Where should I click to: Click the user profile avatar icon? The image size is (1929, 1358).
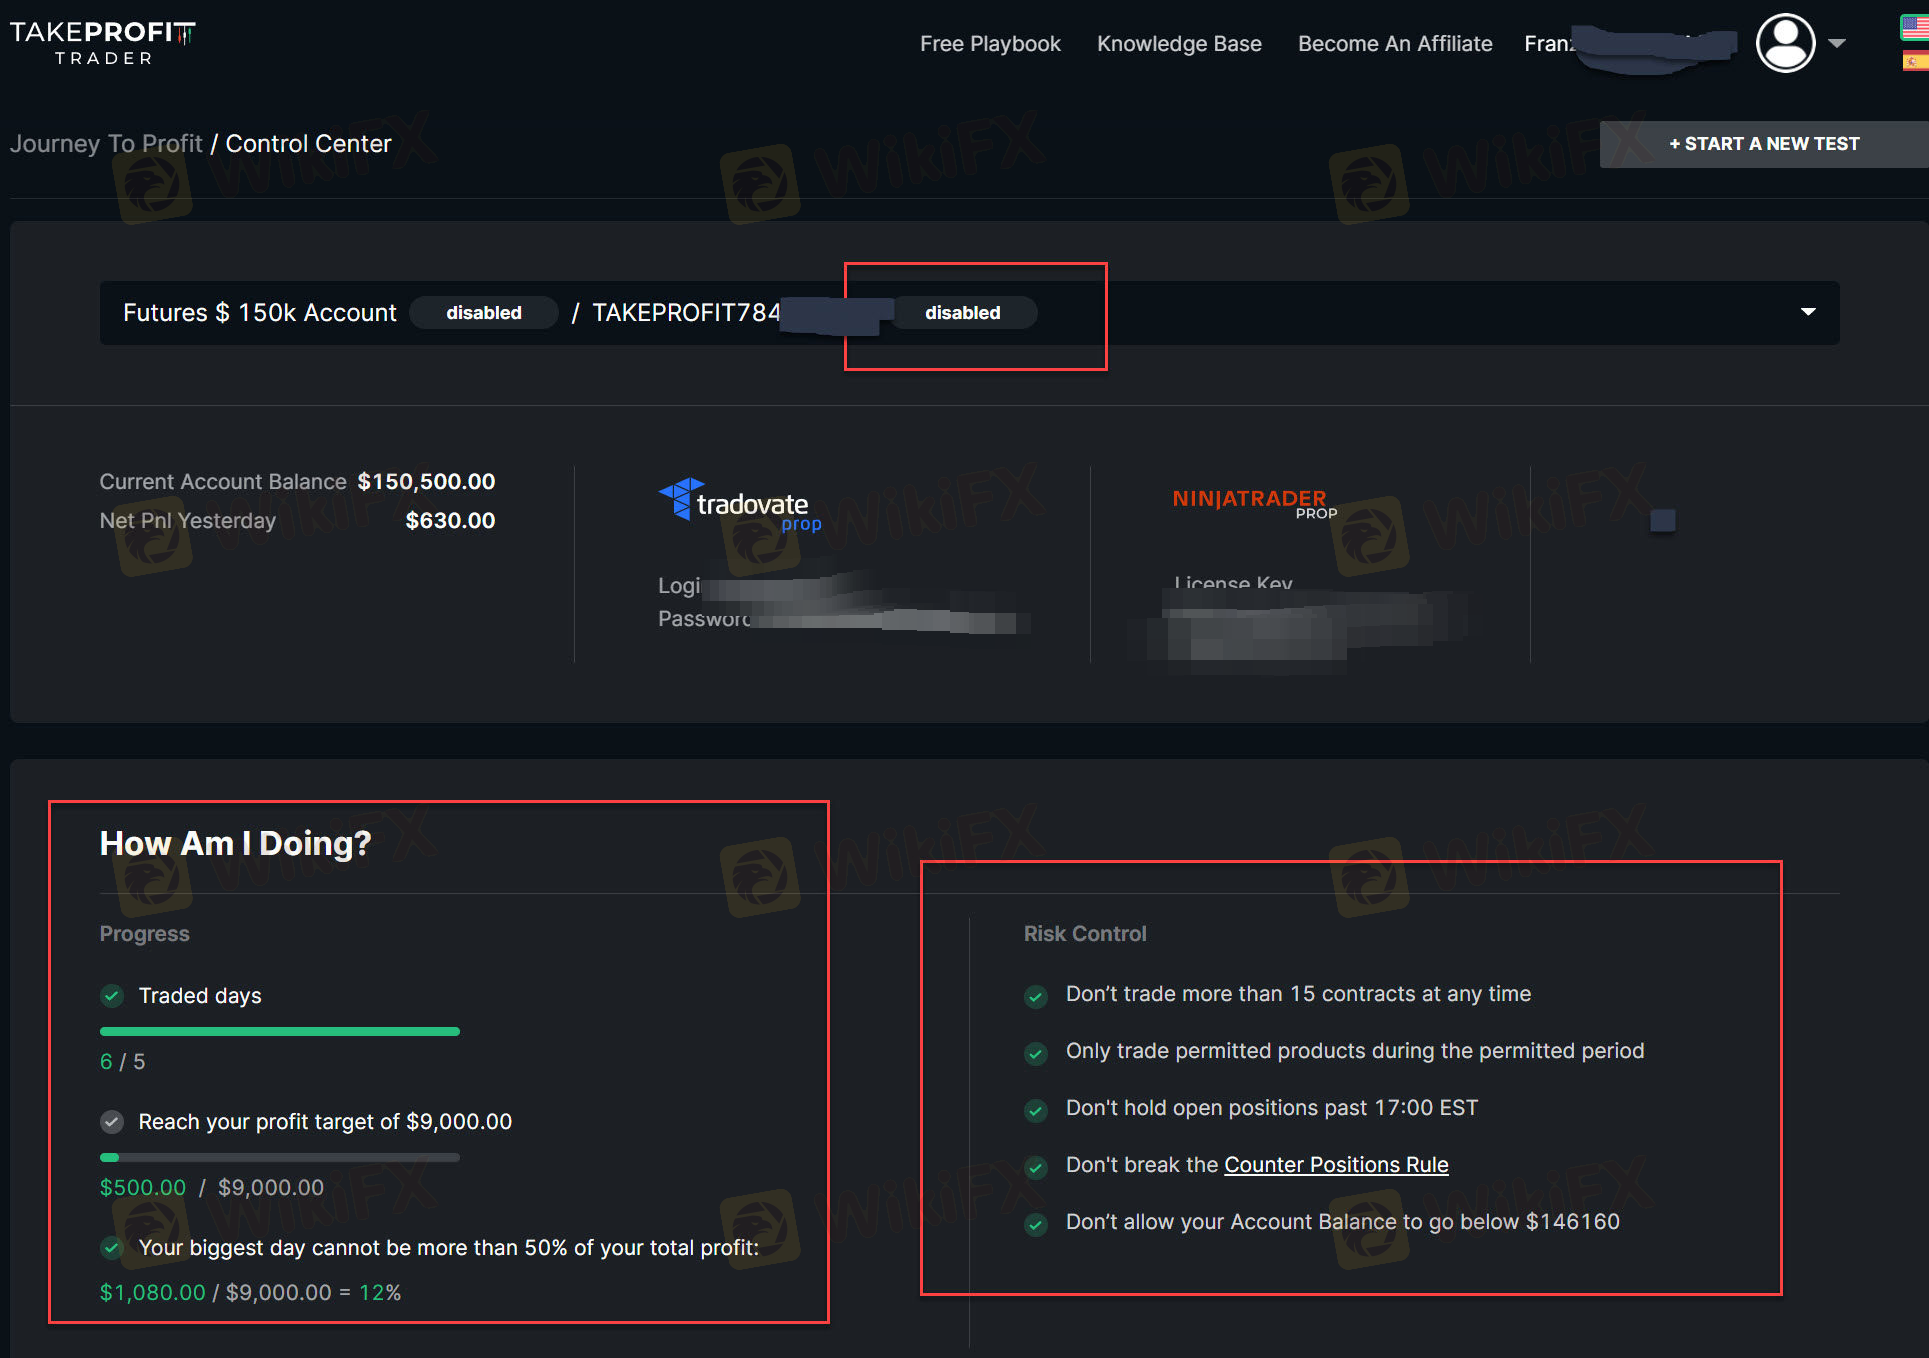tap(1785, 43)
